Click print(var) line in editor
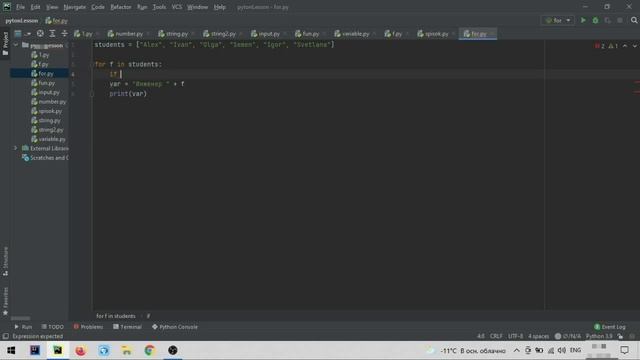 click(128, 93)
